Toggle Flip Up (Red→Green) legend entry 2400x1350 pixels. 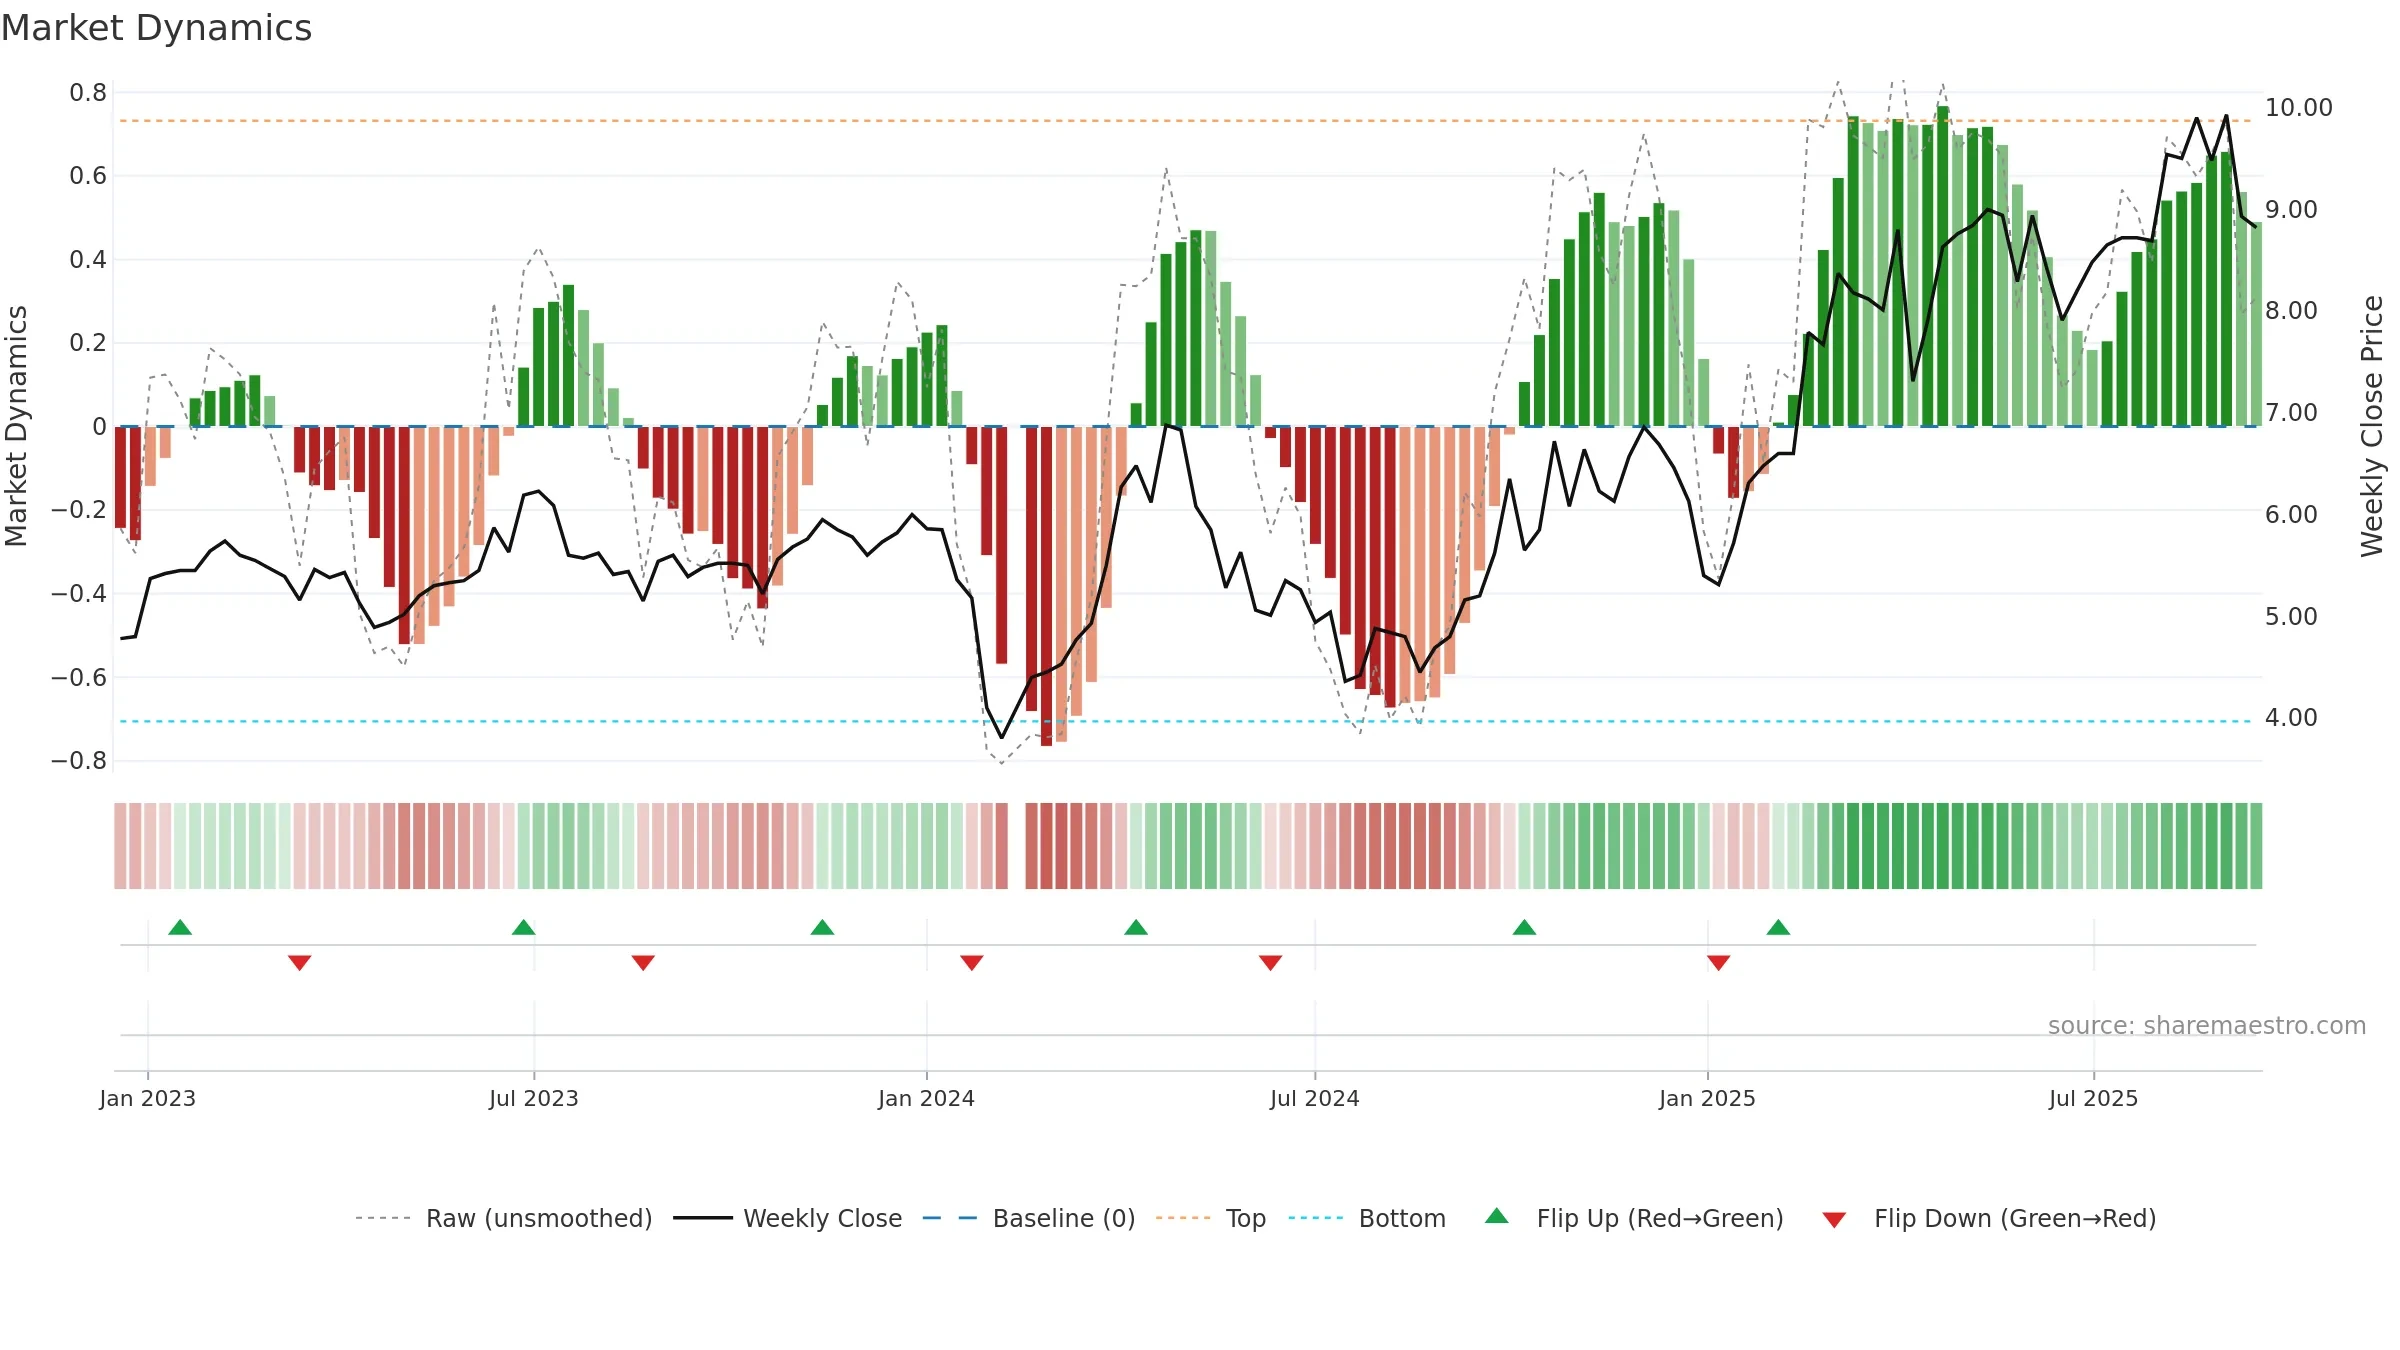[x=1634, y=1218]
